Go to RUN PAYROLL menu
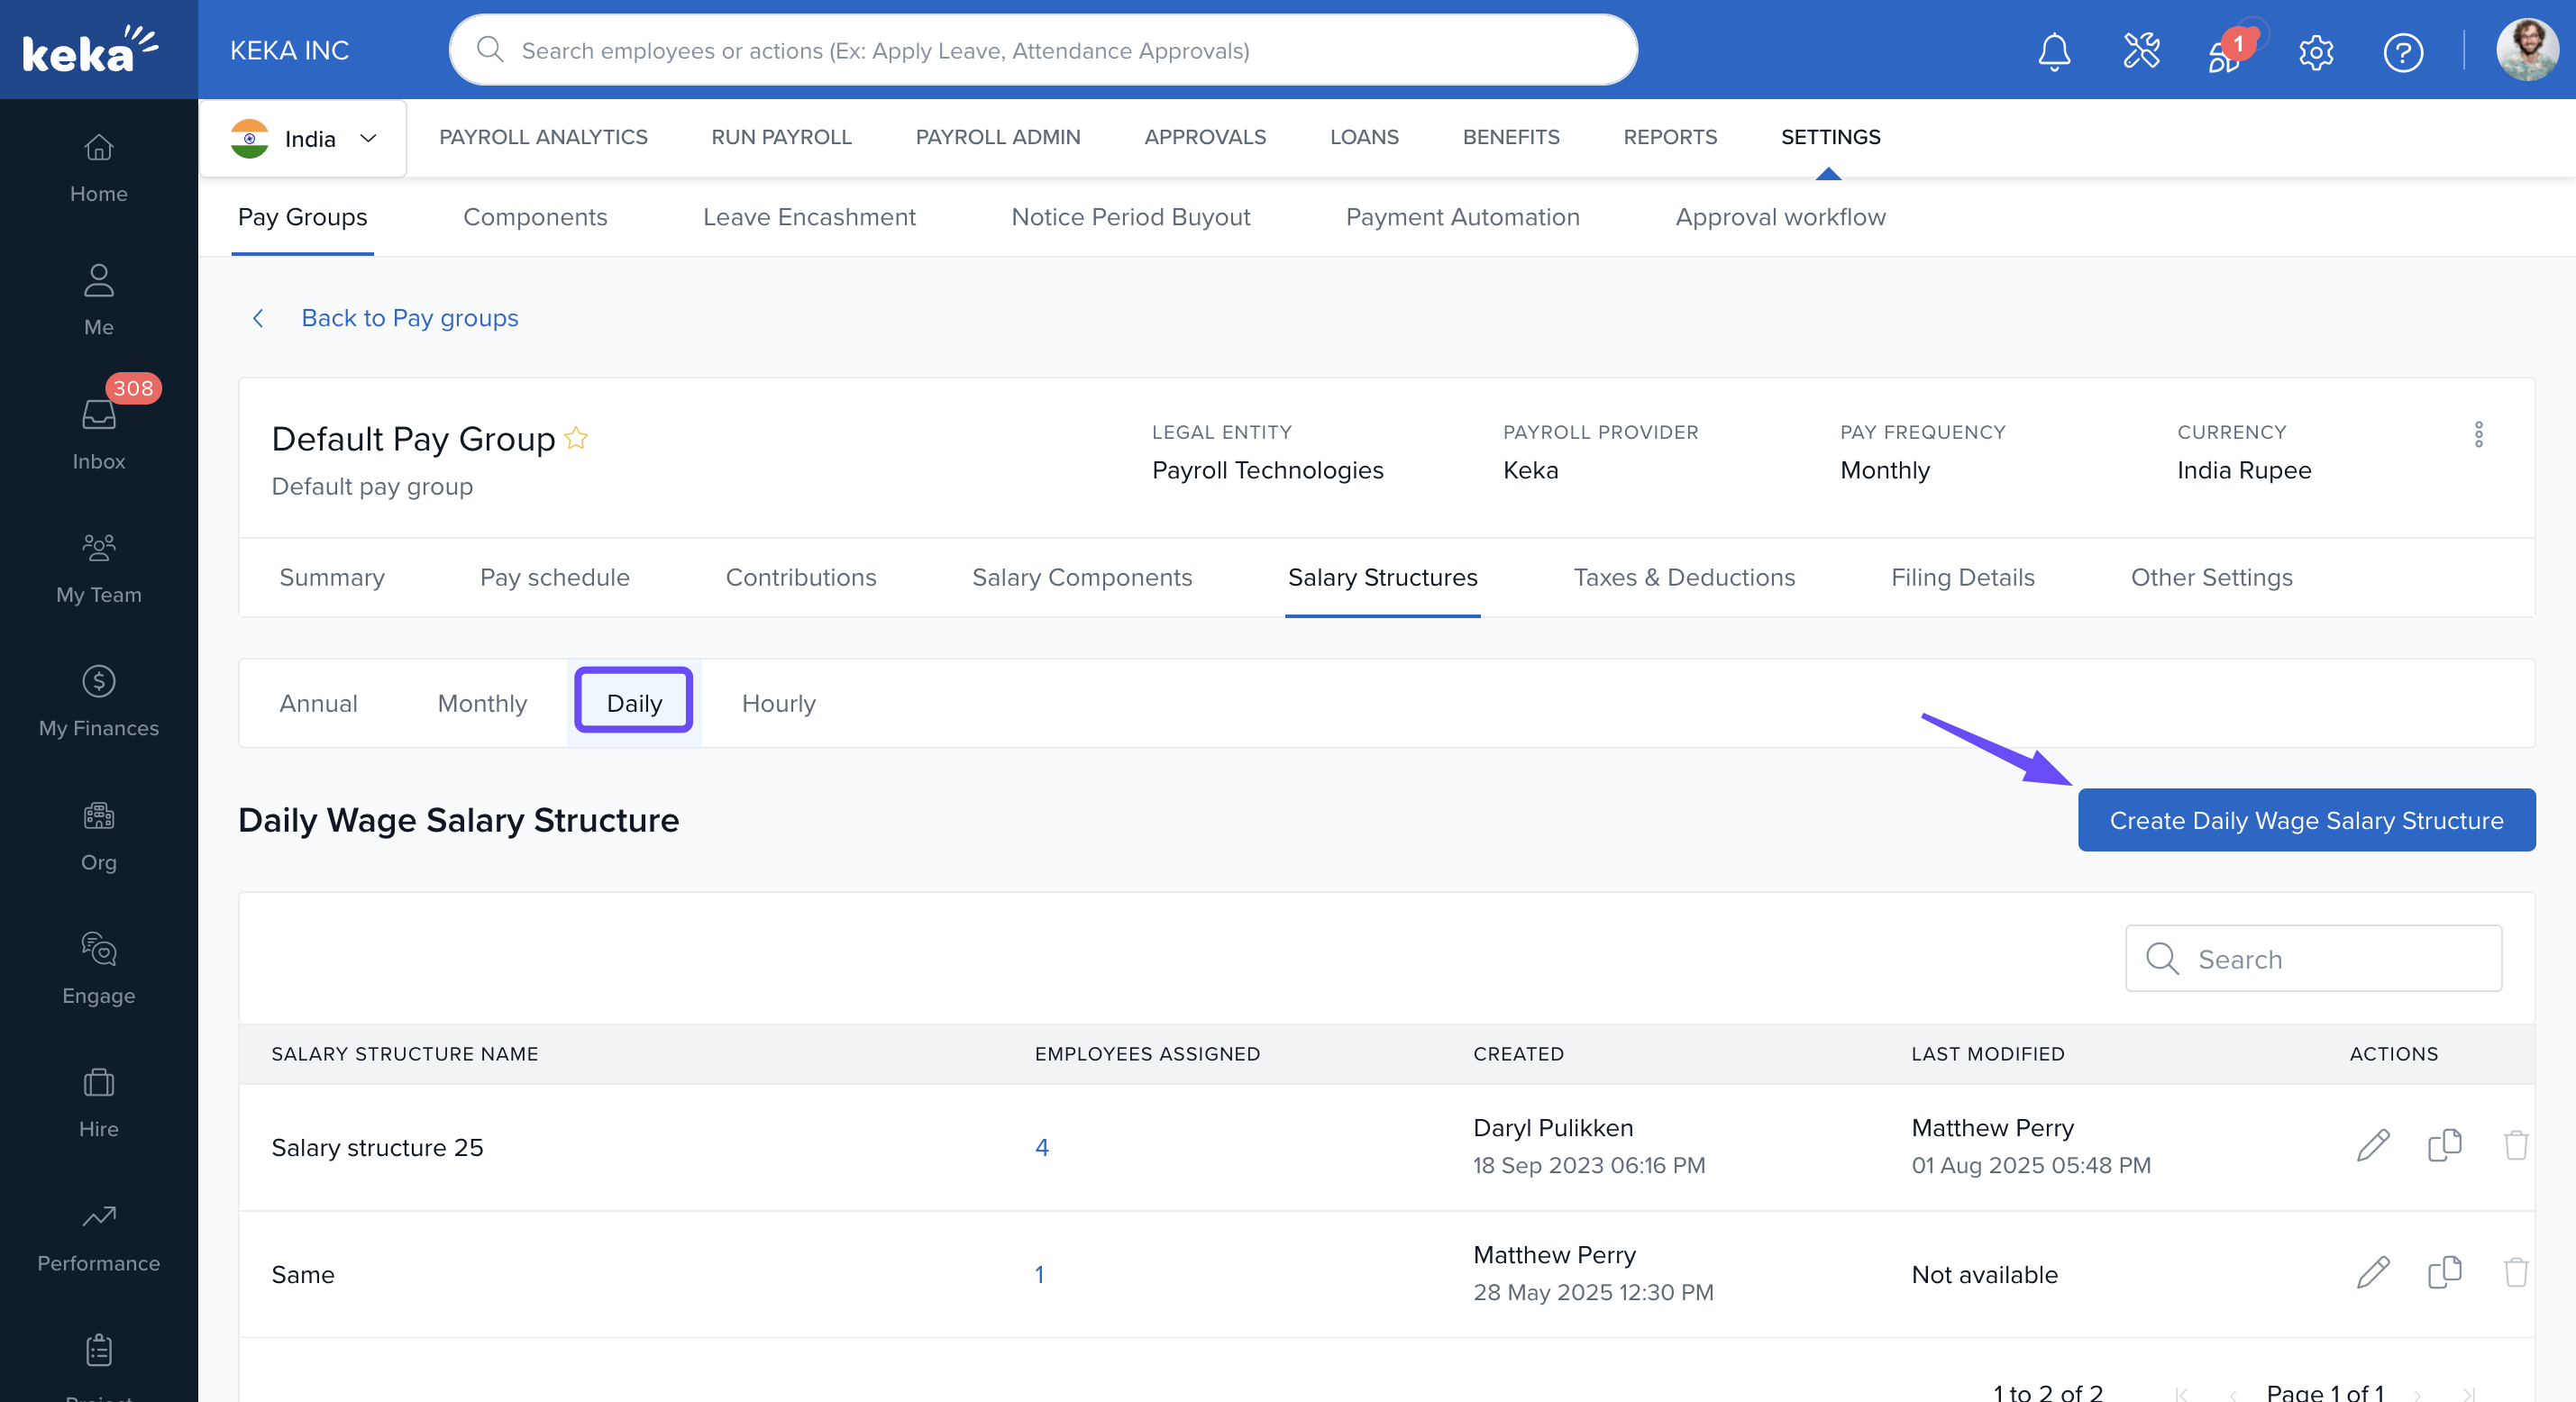Screen dimensions: 2576x1402 click(x=781, y=137)
